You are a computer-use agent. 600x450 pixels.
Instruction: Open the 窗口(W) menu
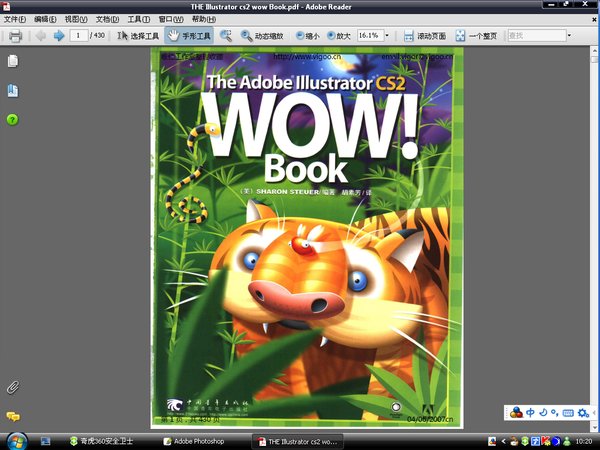click(x=171, y=19)
